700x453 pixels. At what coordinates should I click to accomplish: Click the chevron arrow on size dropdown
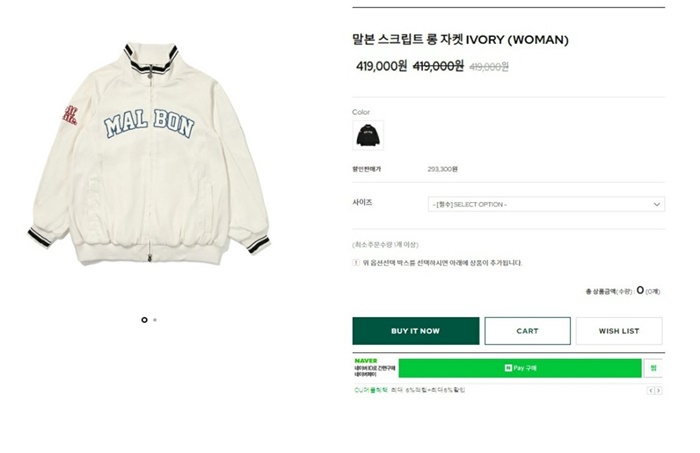(657, 204)
